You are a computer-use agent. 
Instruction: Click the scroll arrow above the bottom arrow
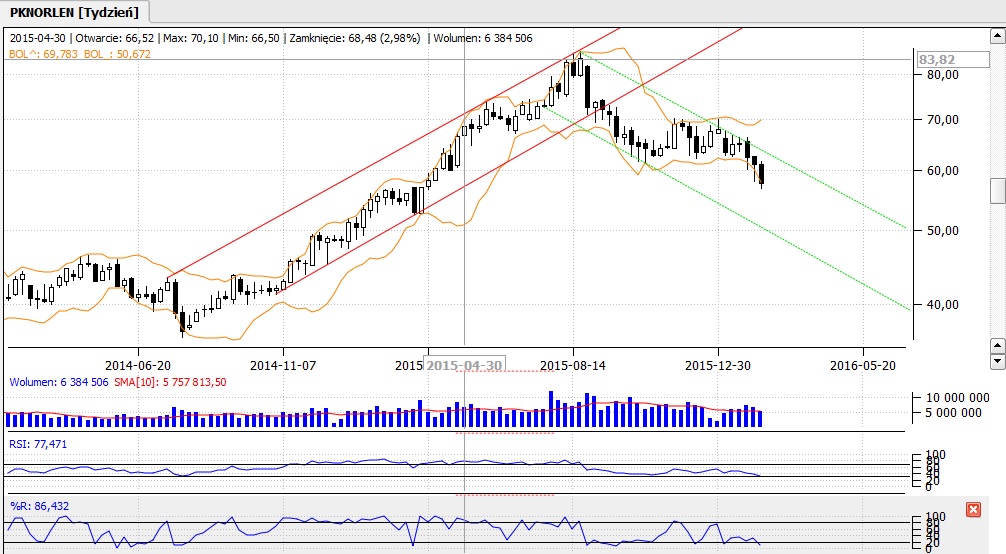(x=998, y=346)
